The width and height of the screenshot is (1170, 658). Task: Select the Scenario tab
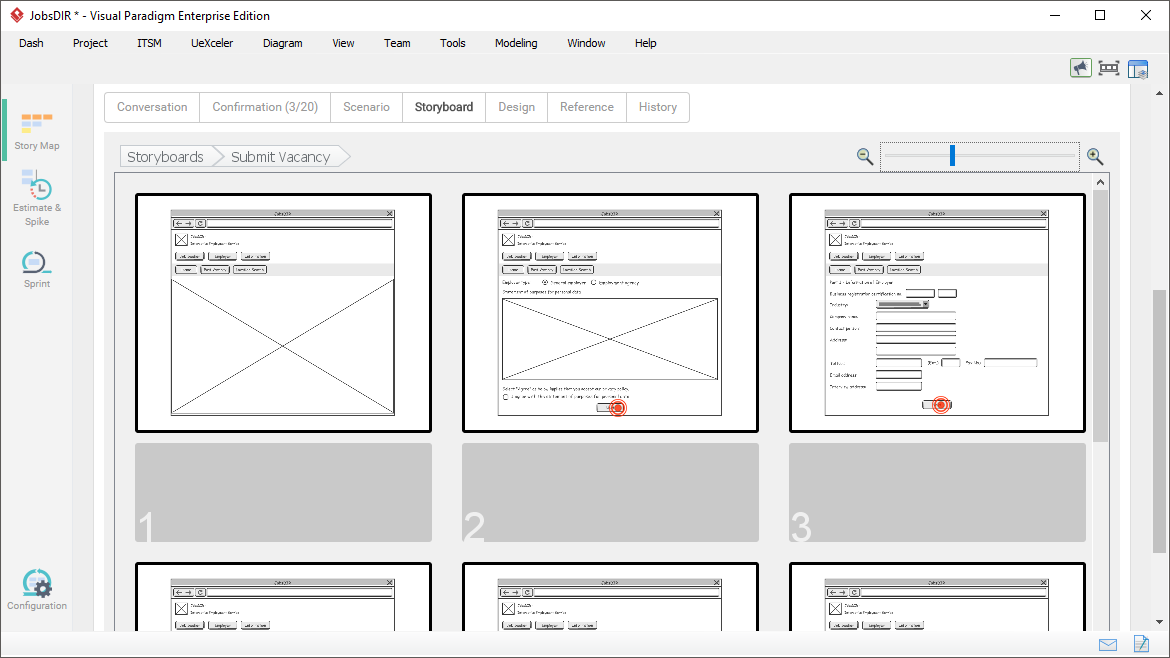tap(366, 107)
